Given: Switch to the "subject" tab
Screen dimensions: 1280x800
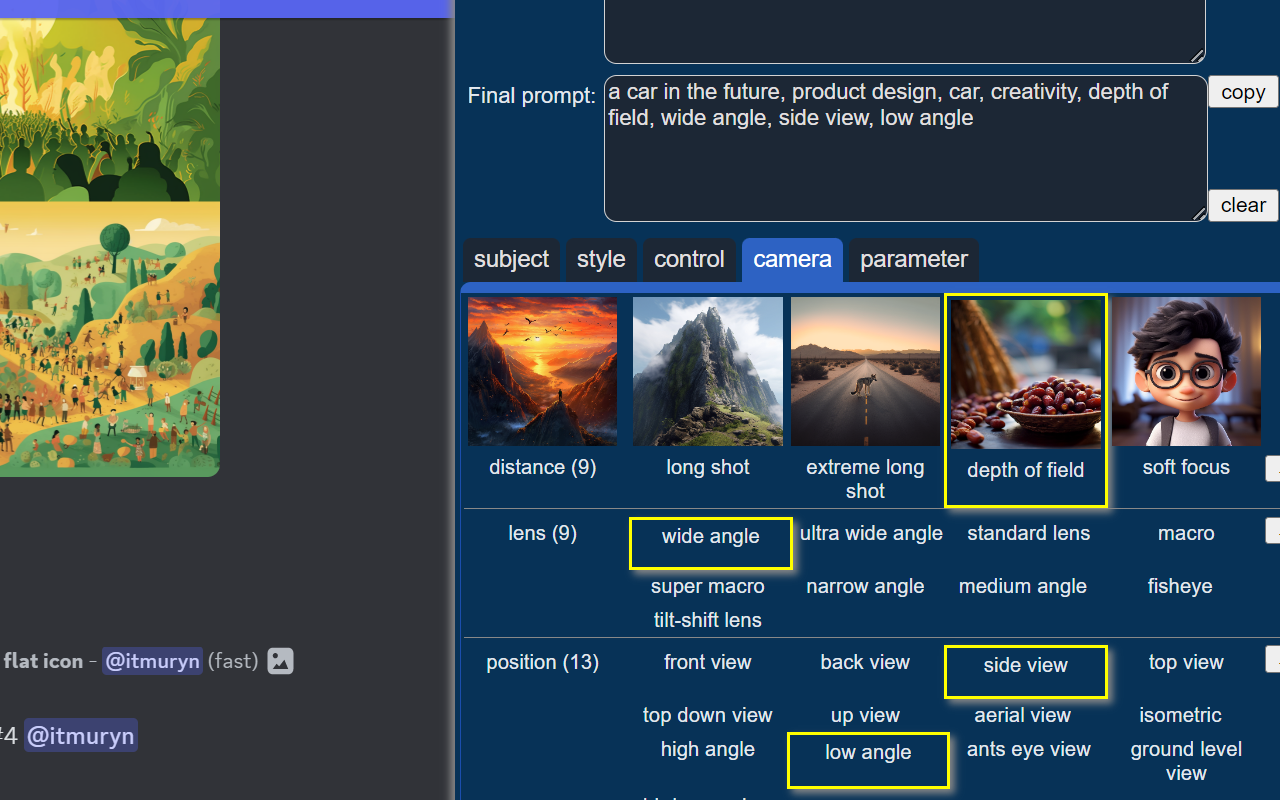Looking at the screenshot, I should [511, 259].
